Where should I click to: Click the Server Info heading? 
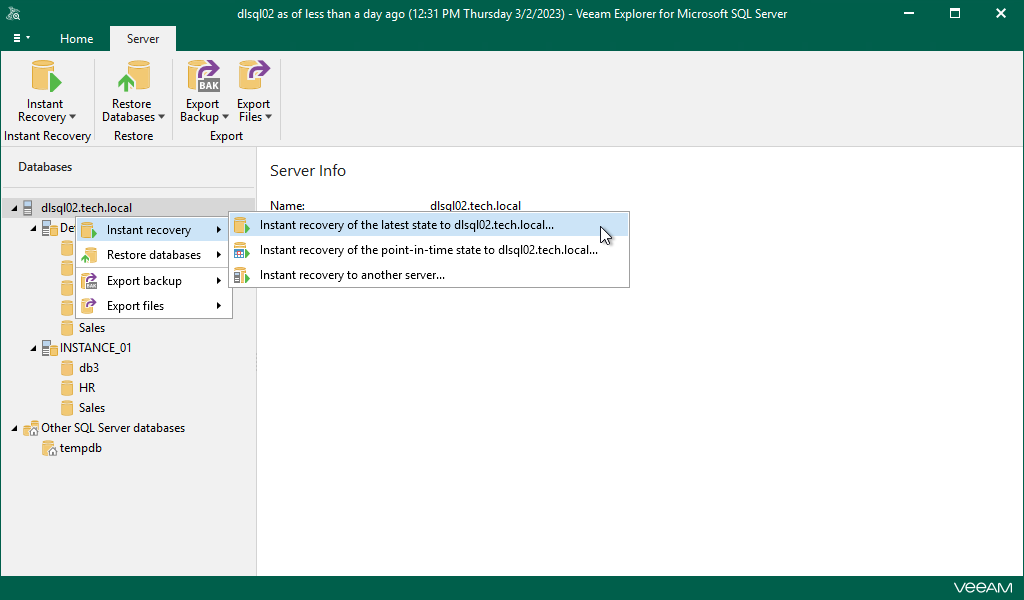[x=308, y=170]
